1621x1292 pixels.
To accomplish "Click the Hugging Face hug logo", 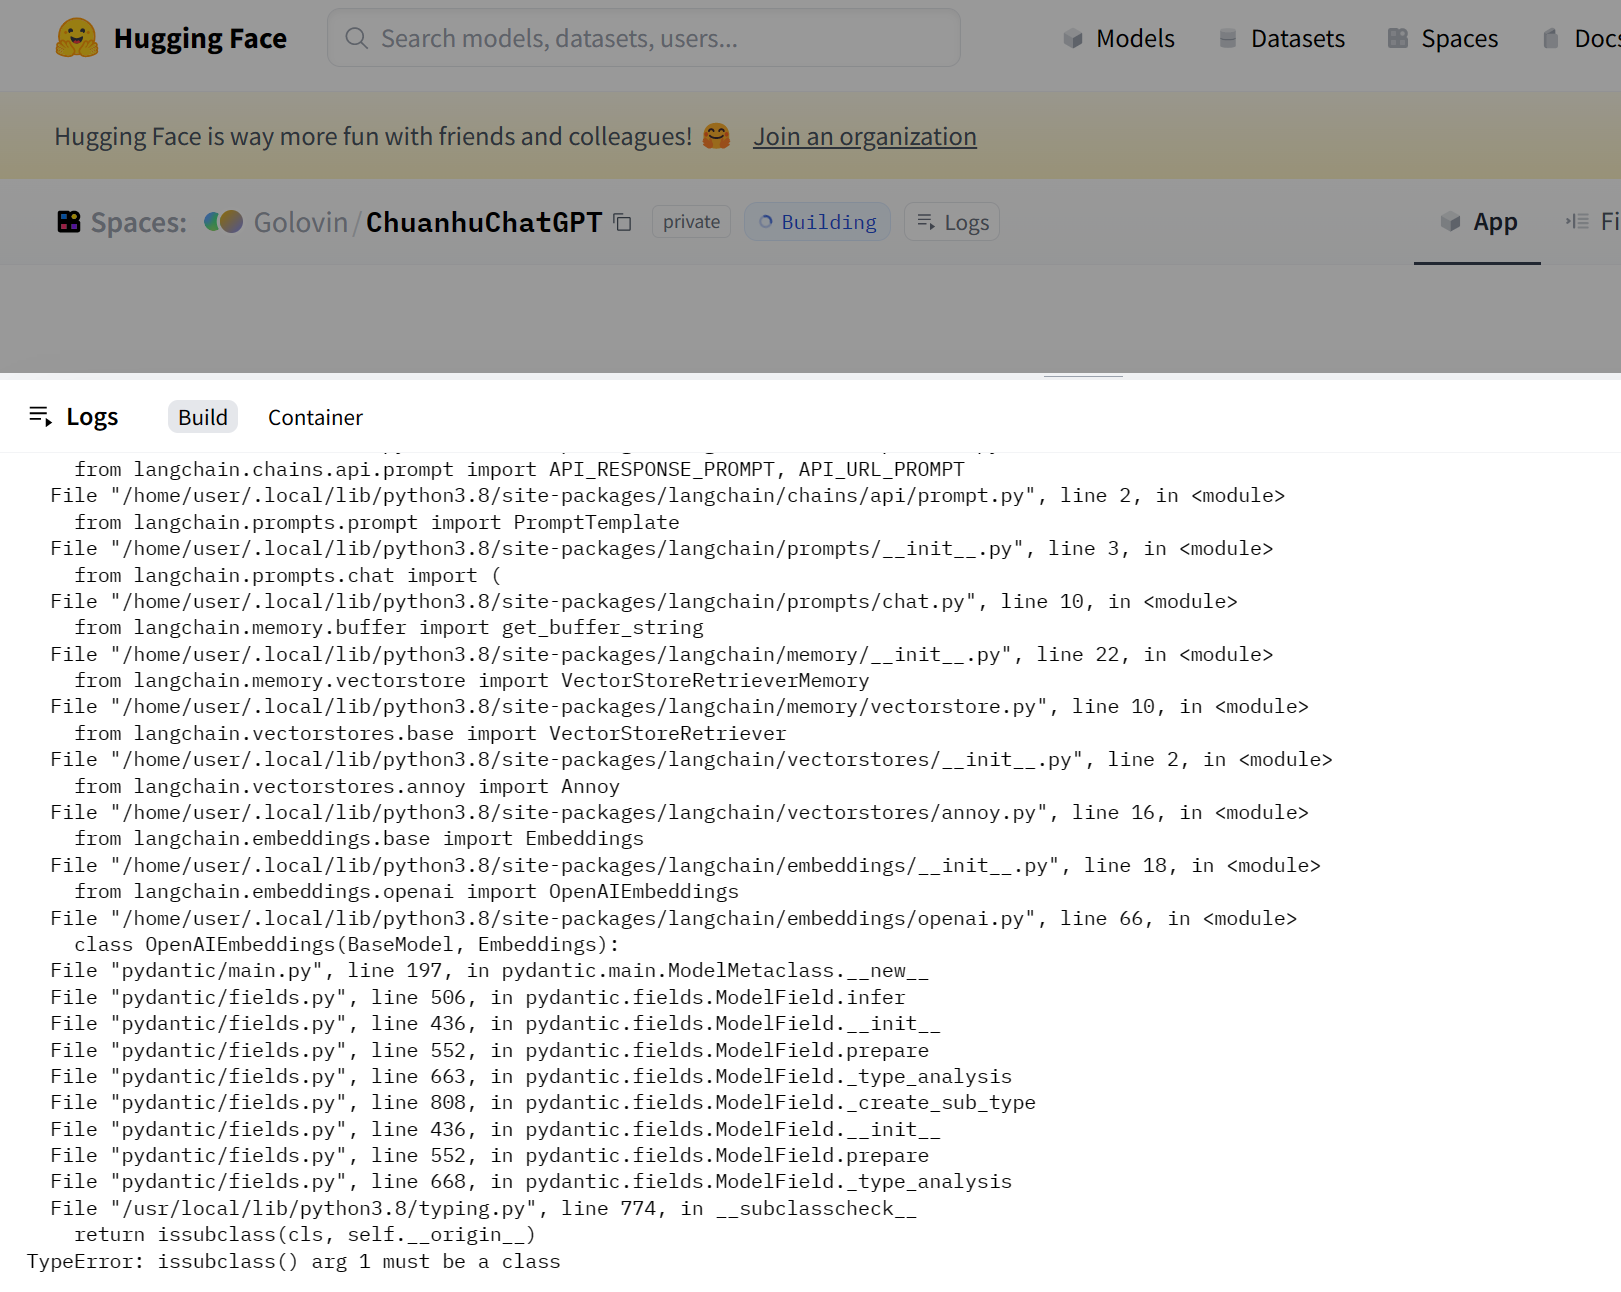I will pos(75,38).
